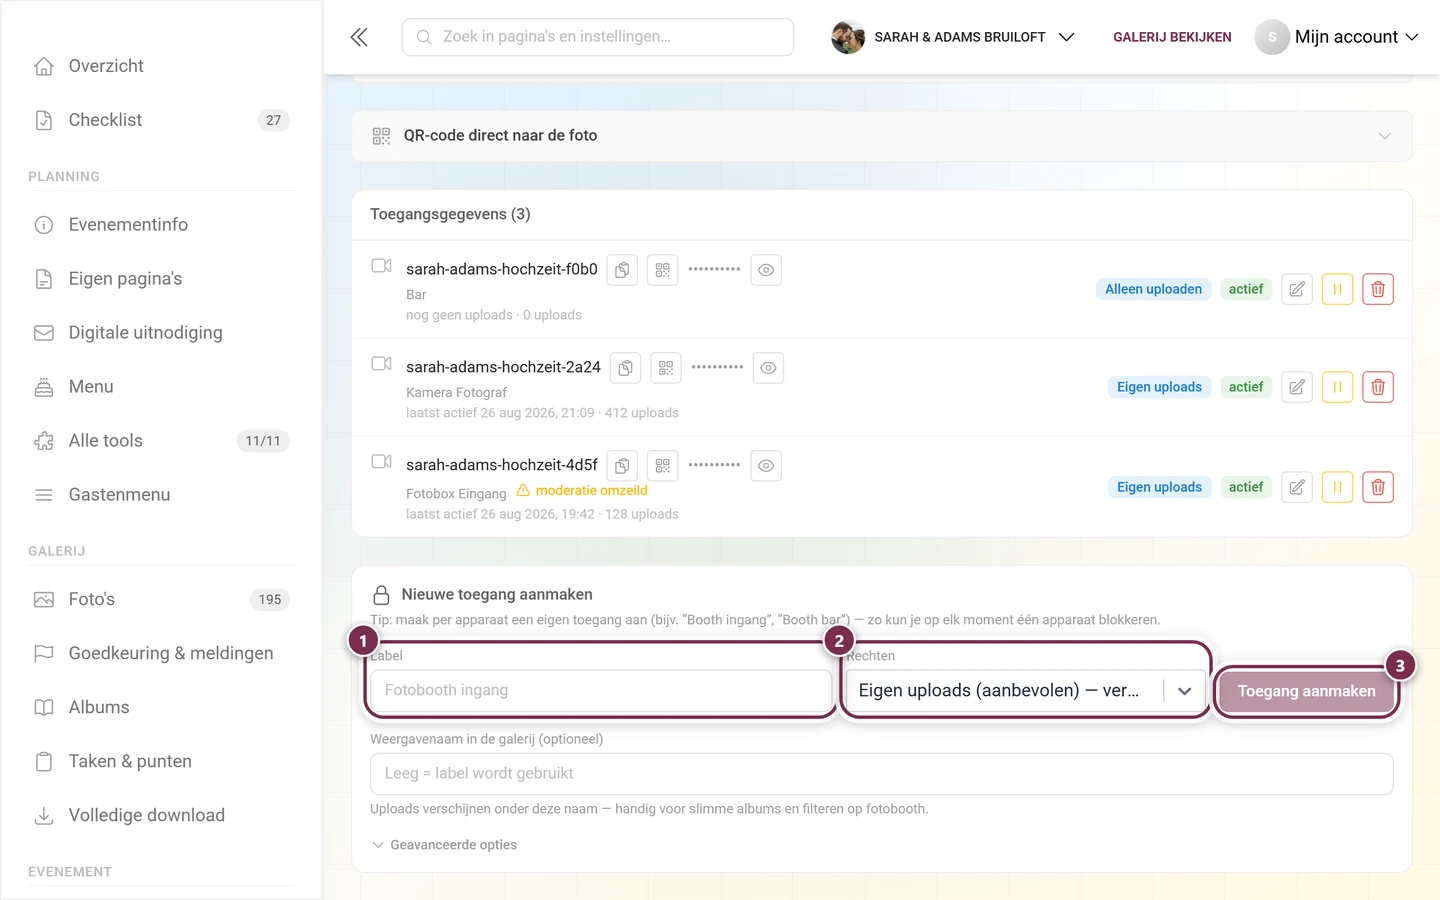1440x900 pixels.
Task: Show QR code for Fotobox Eingang access
Action: (x=663, y=466)
